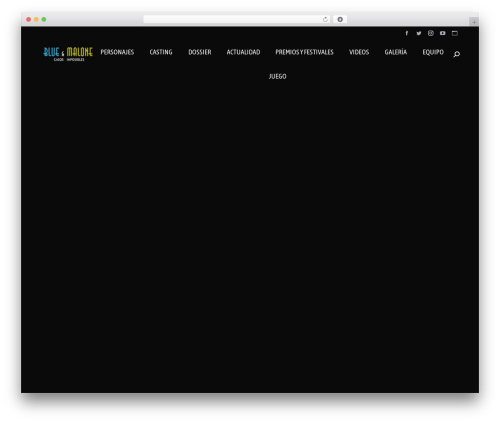
Task: Visit the Equipo page
Action: [433, 52]
